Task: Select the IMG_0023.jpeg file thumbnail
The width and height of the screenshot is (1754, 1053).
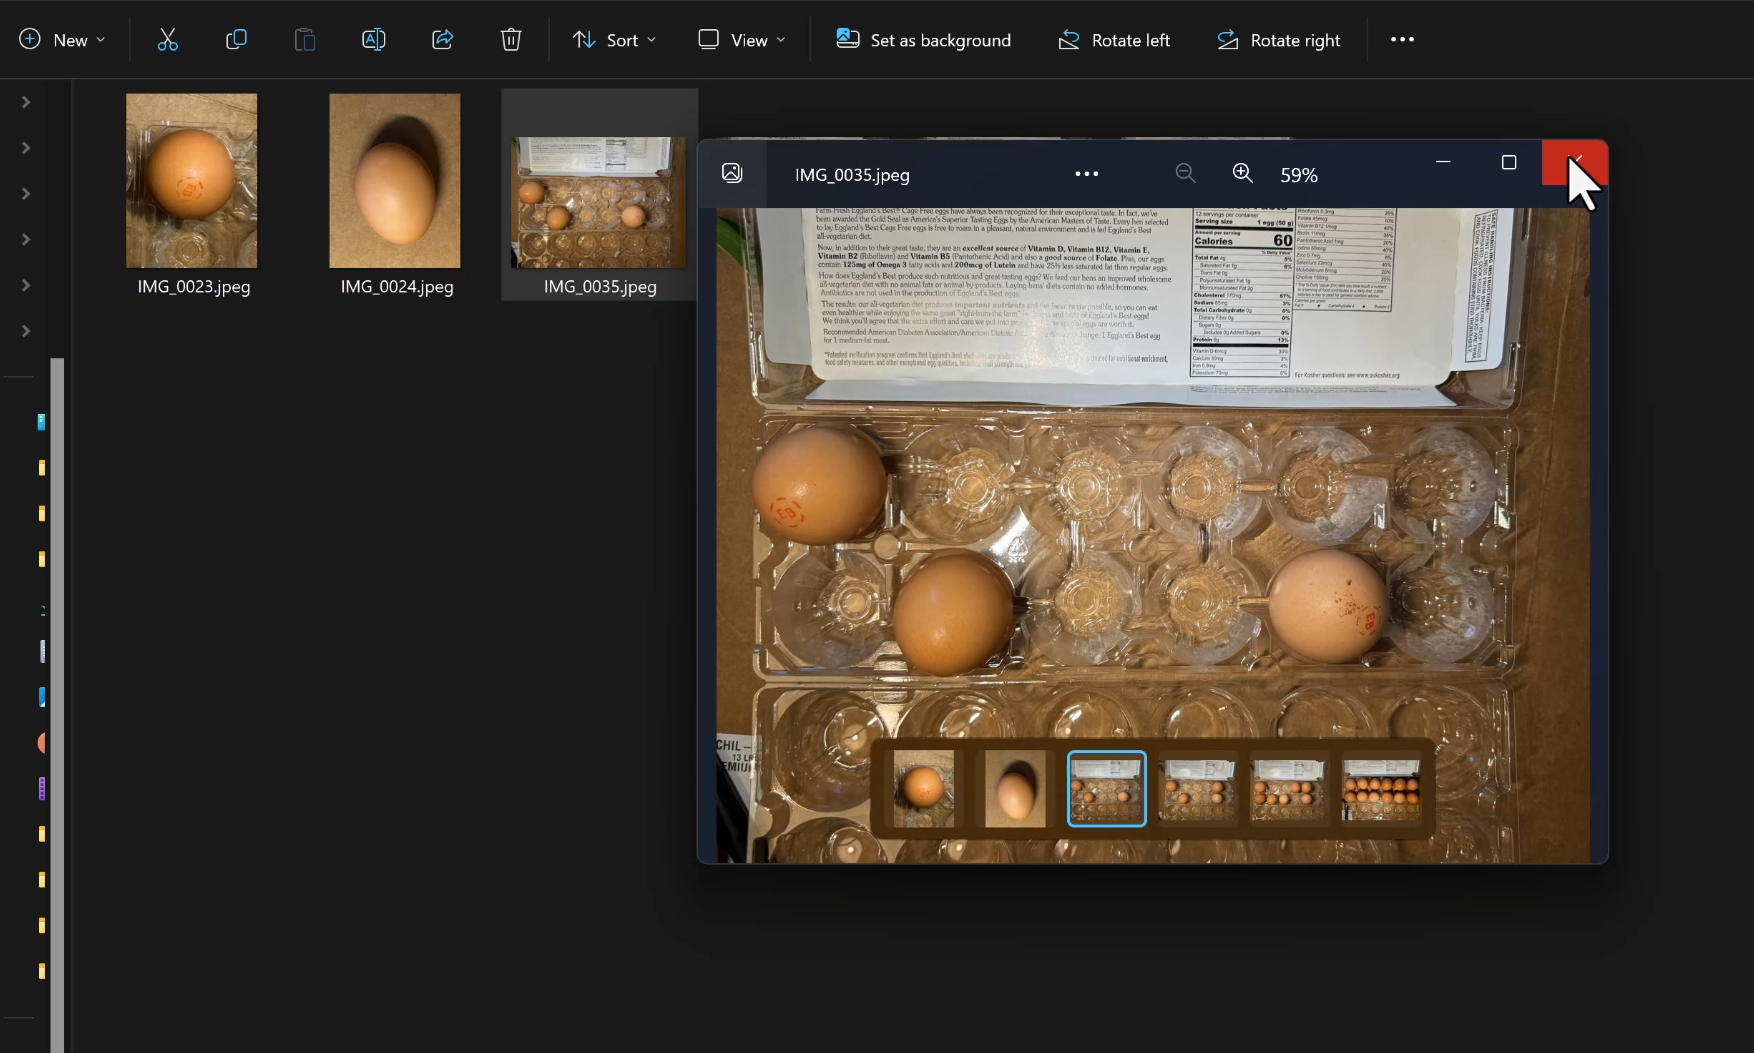Action: click(x=192, y=181)
